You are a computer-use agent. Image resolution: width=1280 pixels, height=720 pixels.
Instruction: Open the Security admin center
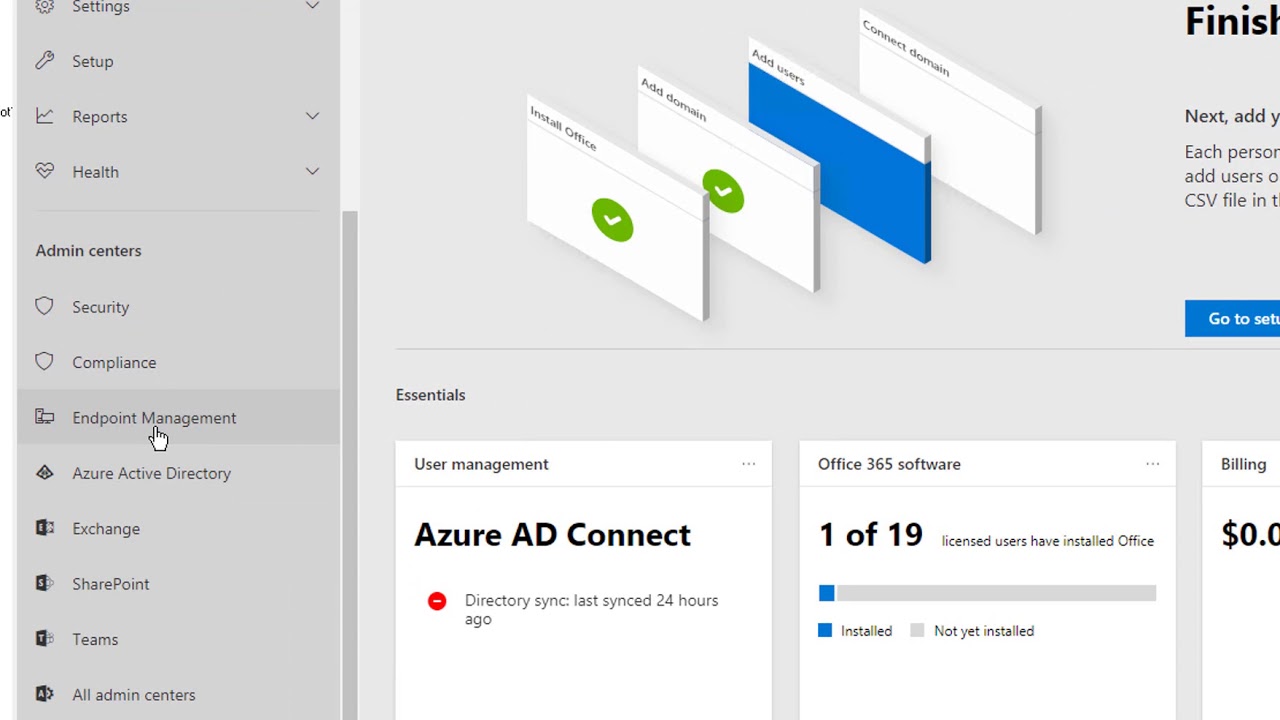(178, 307)
